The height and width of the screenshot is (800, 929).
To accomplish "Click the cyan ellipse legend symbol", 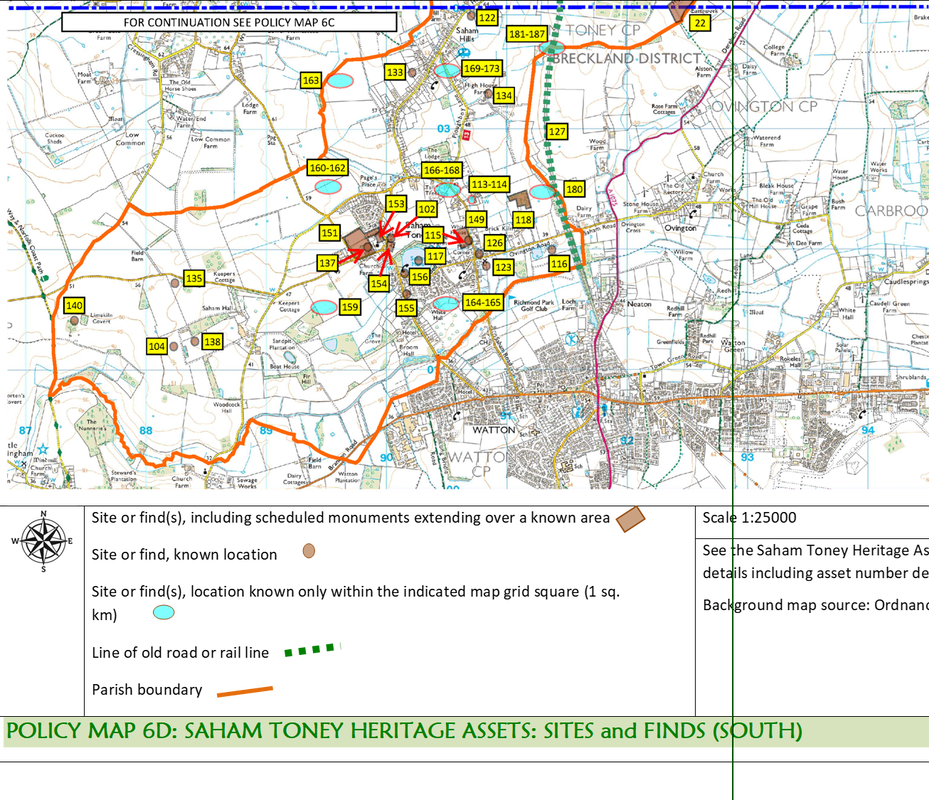I will tap(164, 612).
